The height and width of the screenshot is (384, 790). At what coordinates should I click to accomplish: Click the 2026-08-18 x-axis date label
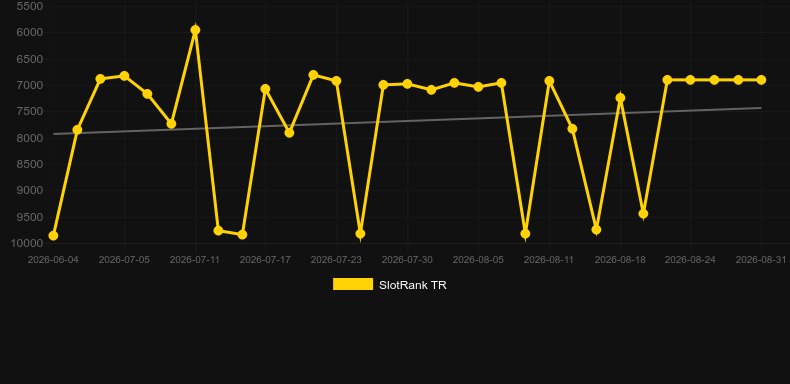point(620,260)
